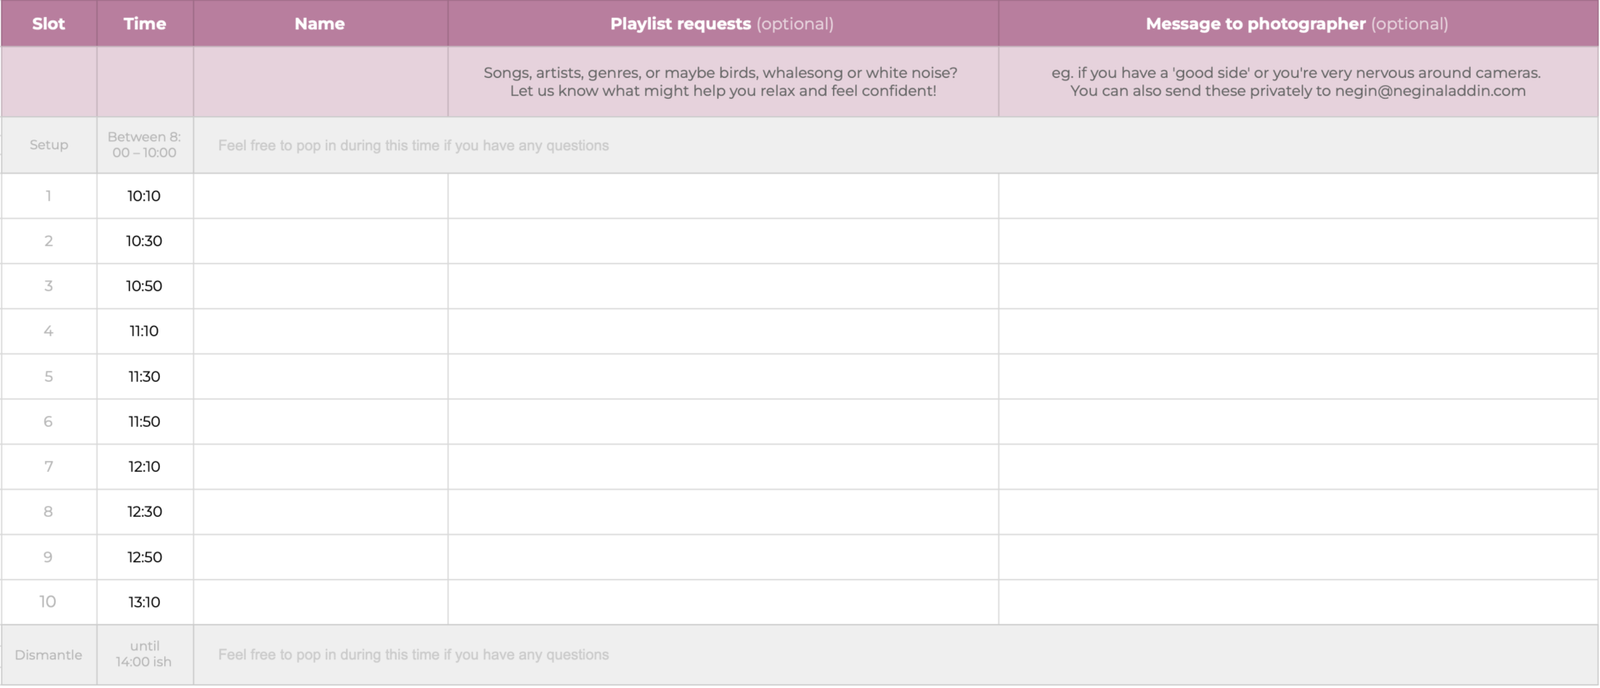Screen dimensions: 1600x688
Task: Select the Name column header
Action: coord(321,23)
